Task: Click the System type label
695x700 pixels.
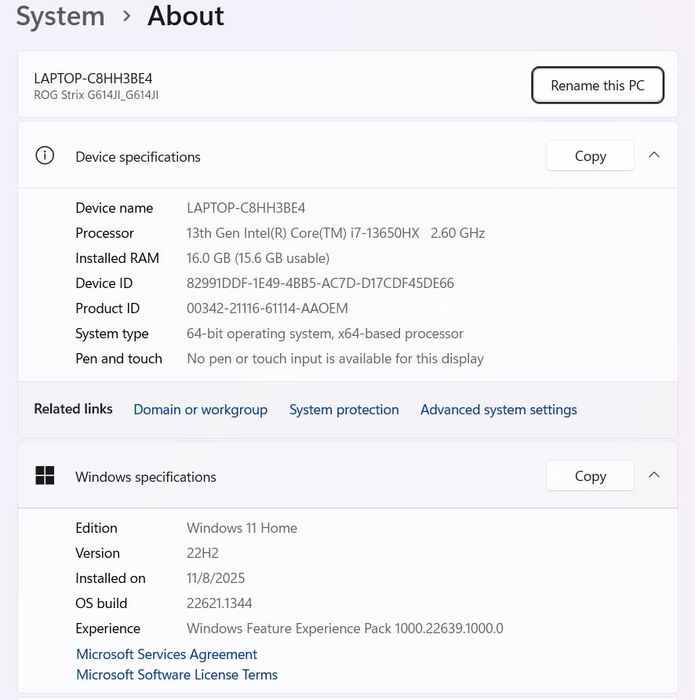Action: pos(112,333)
